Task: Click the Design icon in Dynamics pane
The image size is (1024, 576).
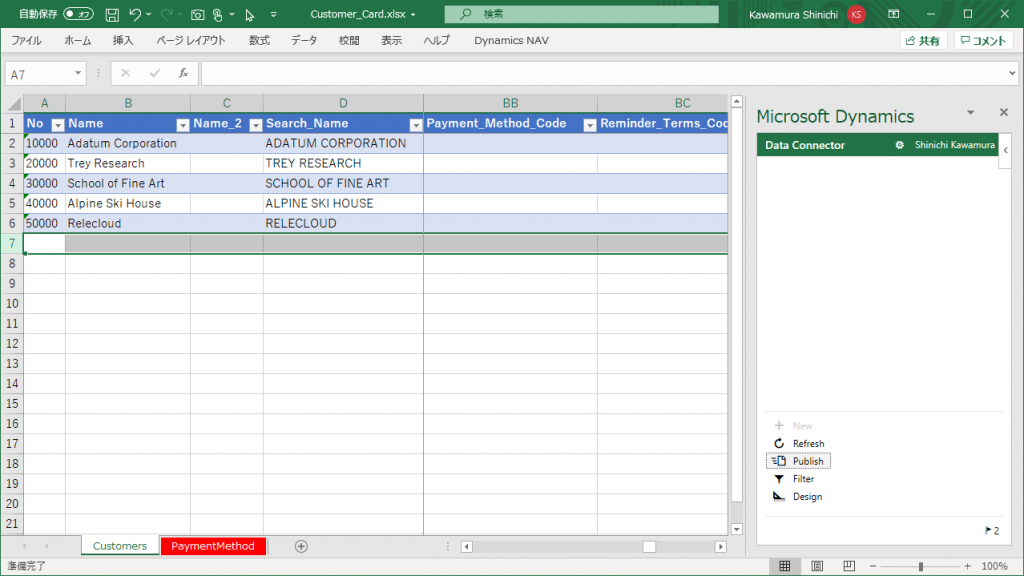Action: click(x=778, y=496)
